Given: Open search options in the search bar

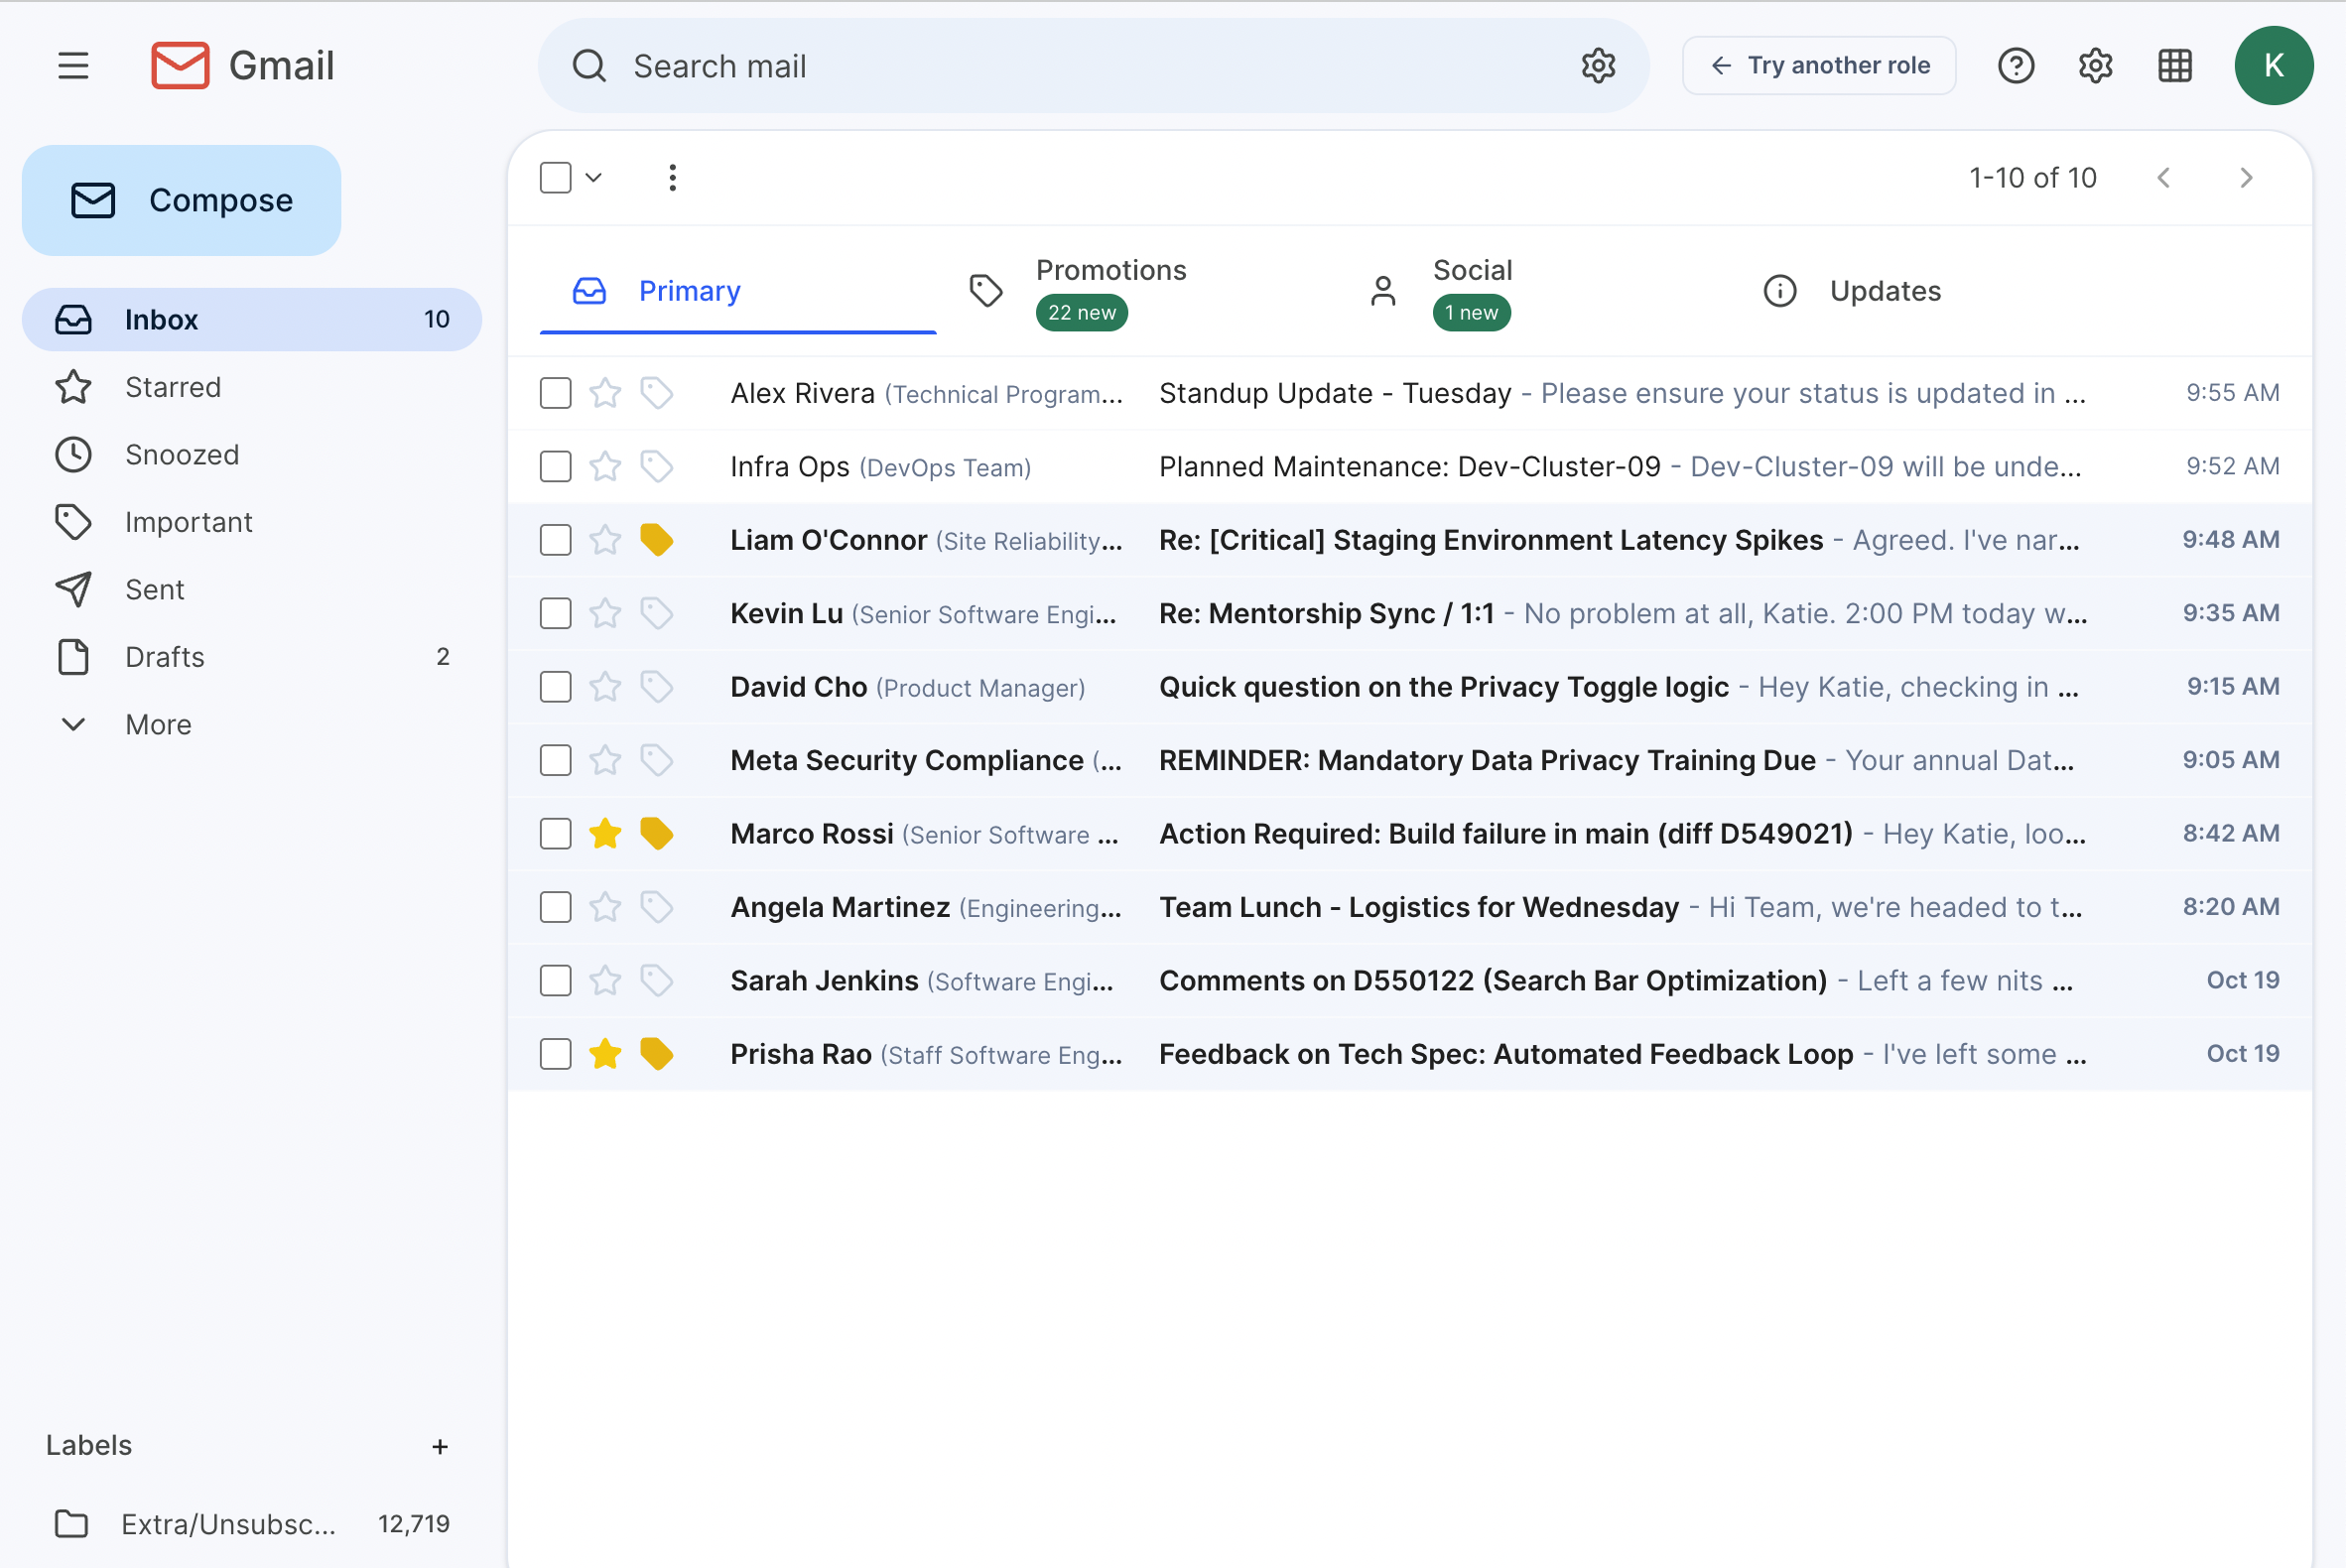Looking at the screenshot, I should [1597, 65].
